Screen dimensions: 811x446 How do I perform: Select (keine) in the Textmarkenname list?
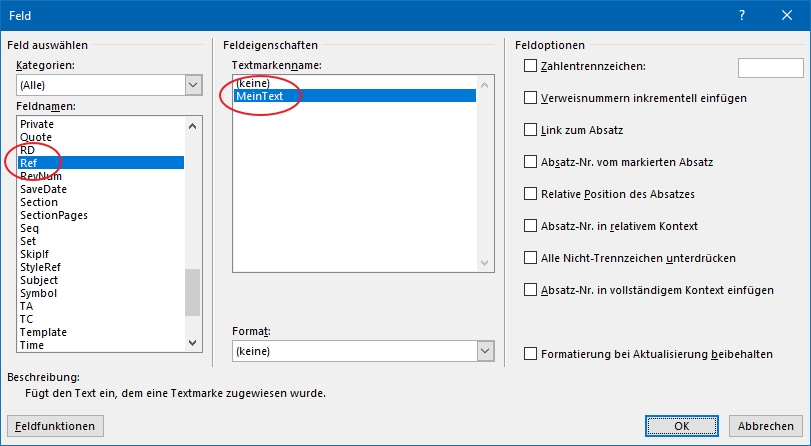[x=253, y=83]
